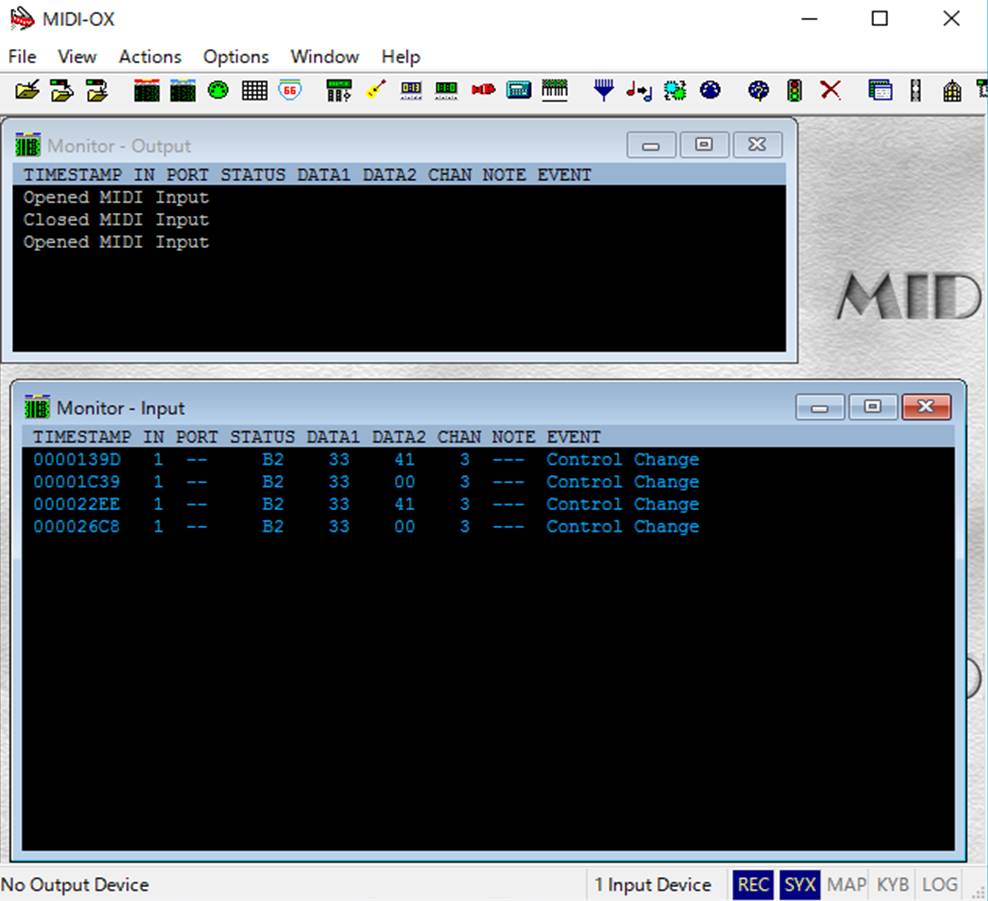Click the blue palette-shaped toolbar icon

758,91
